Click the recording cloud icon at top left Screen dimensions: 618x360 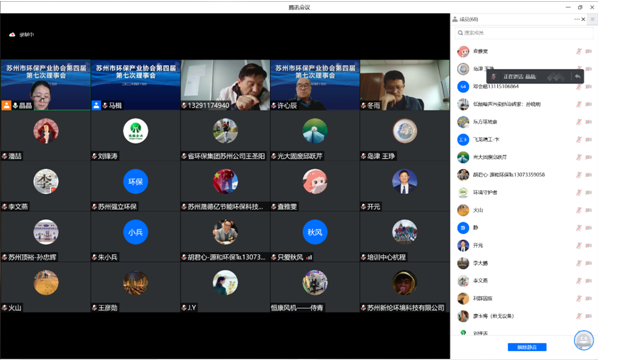(12, 35)
